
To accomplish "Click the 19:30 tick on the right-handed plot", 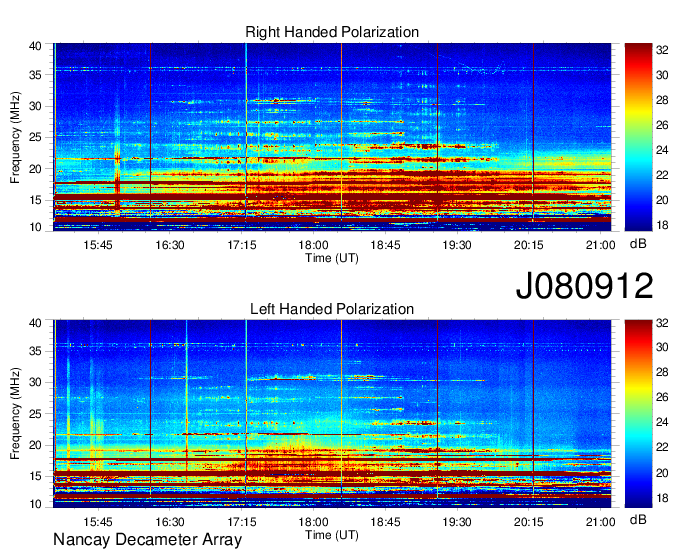I will (x=457, y=245).
